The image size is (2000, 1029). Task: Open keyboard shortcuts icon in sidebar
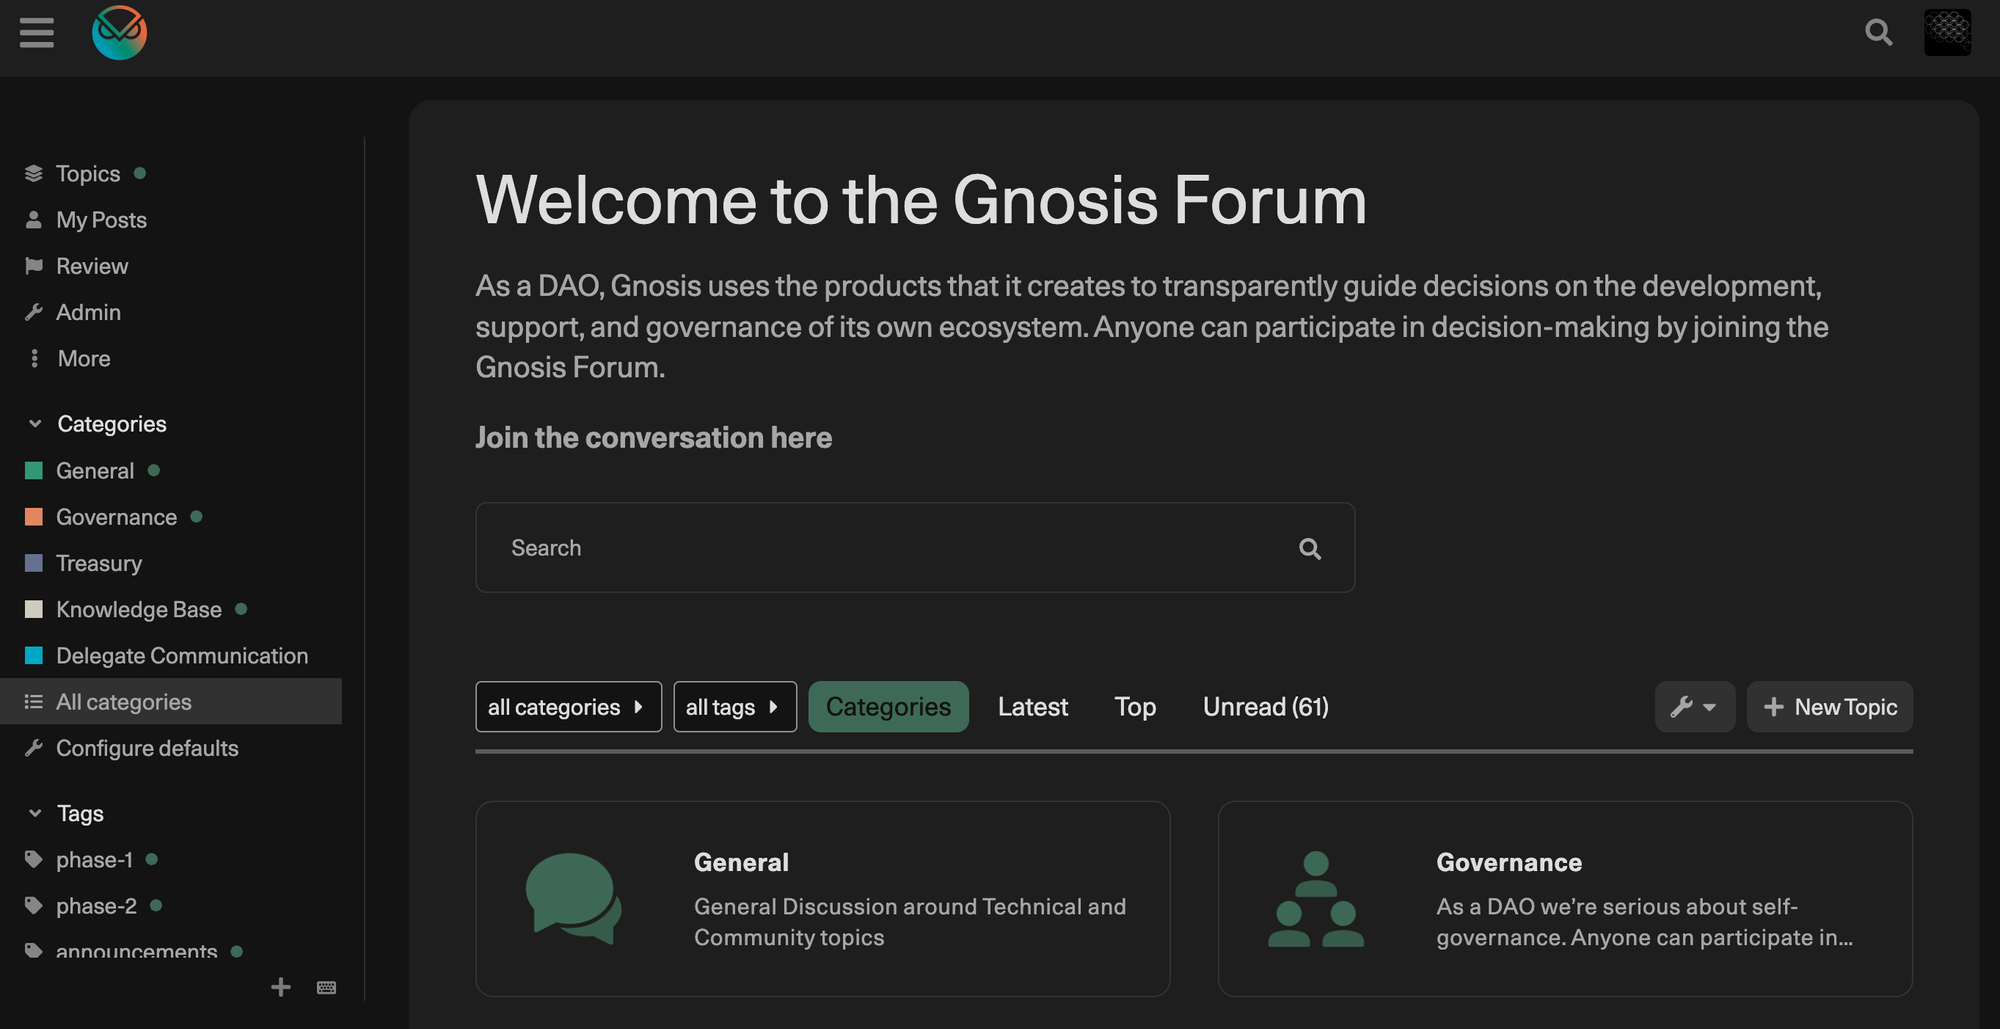click(x=326, y=988)
